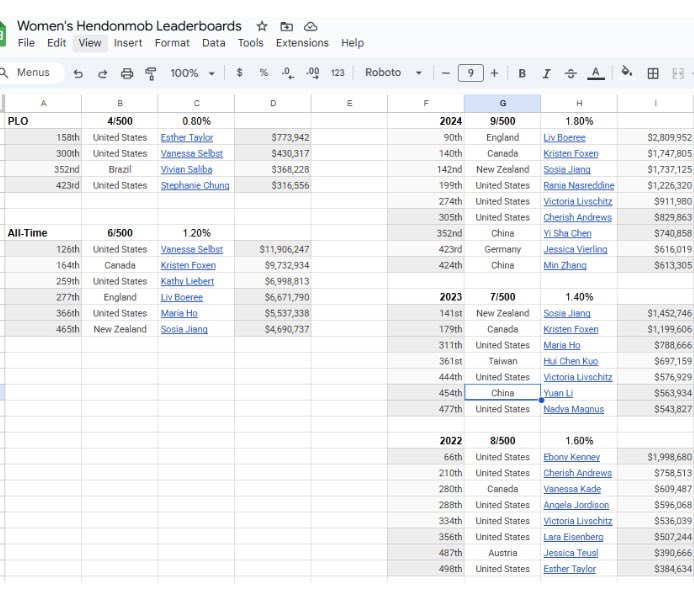Click the merge cells icon
The height and width of the screenshot is (603, 694).
[x=678, y=73]
